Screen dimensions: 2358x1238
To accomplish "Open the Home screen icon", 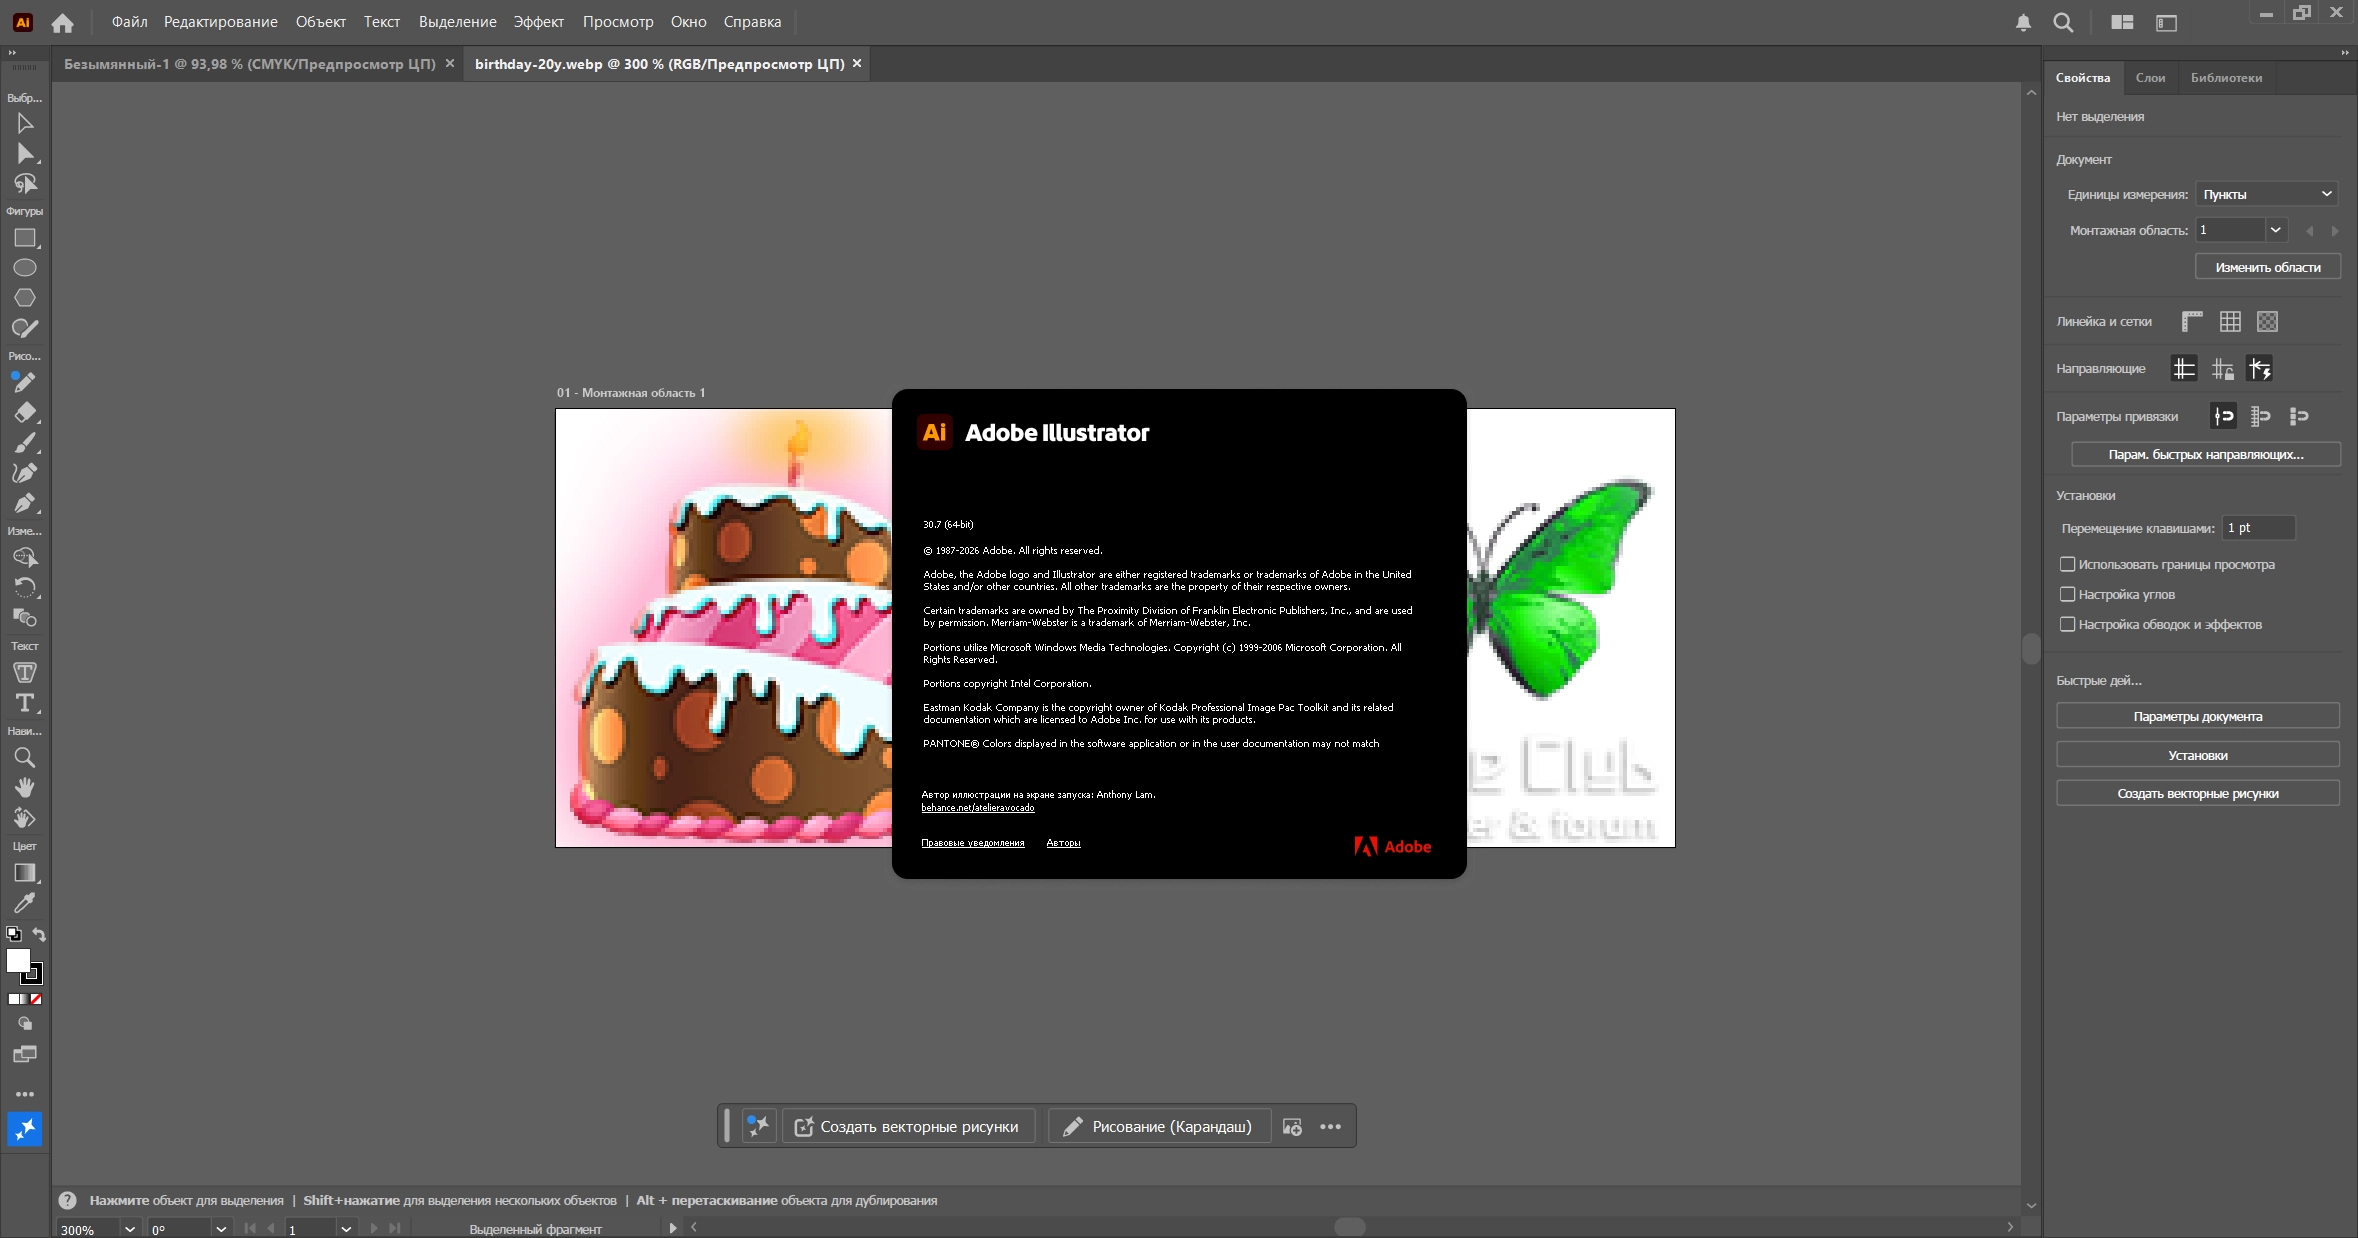I will [x=63, y=22].
